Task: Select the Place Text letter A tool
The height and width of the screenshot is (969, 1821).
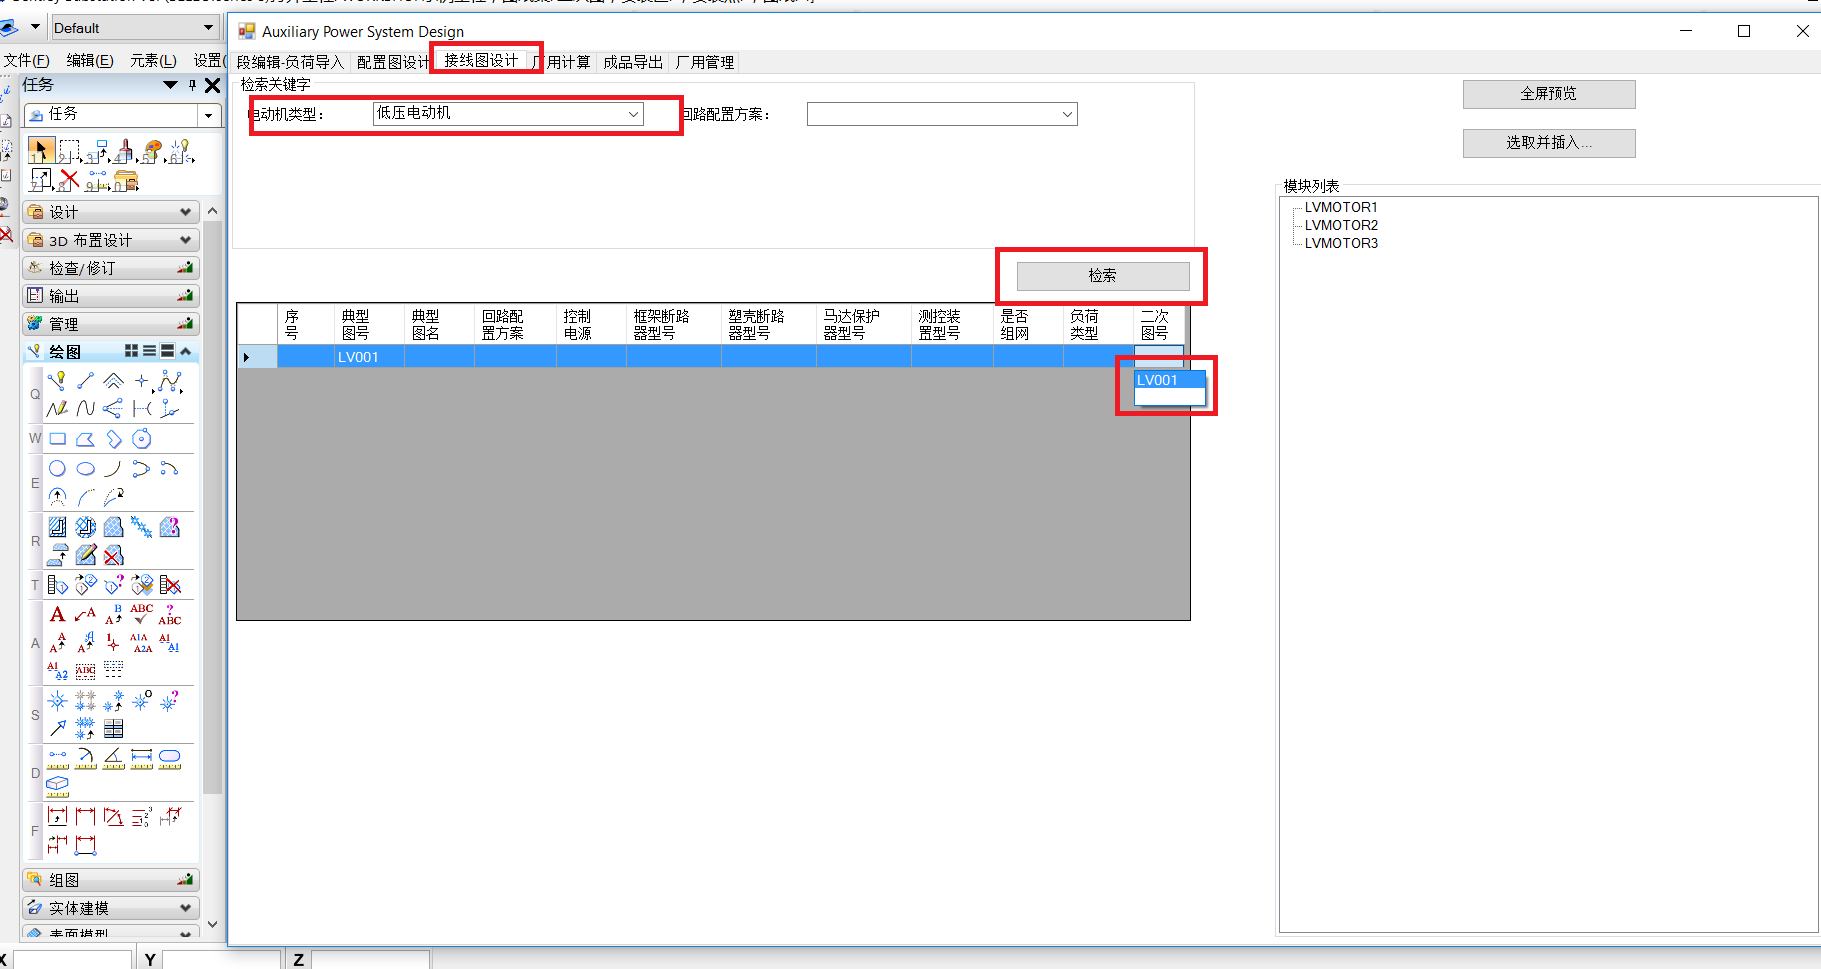Action: point(57,614)
